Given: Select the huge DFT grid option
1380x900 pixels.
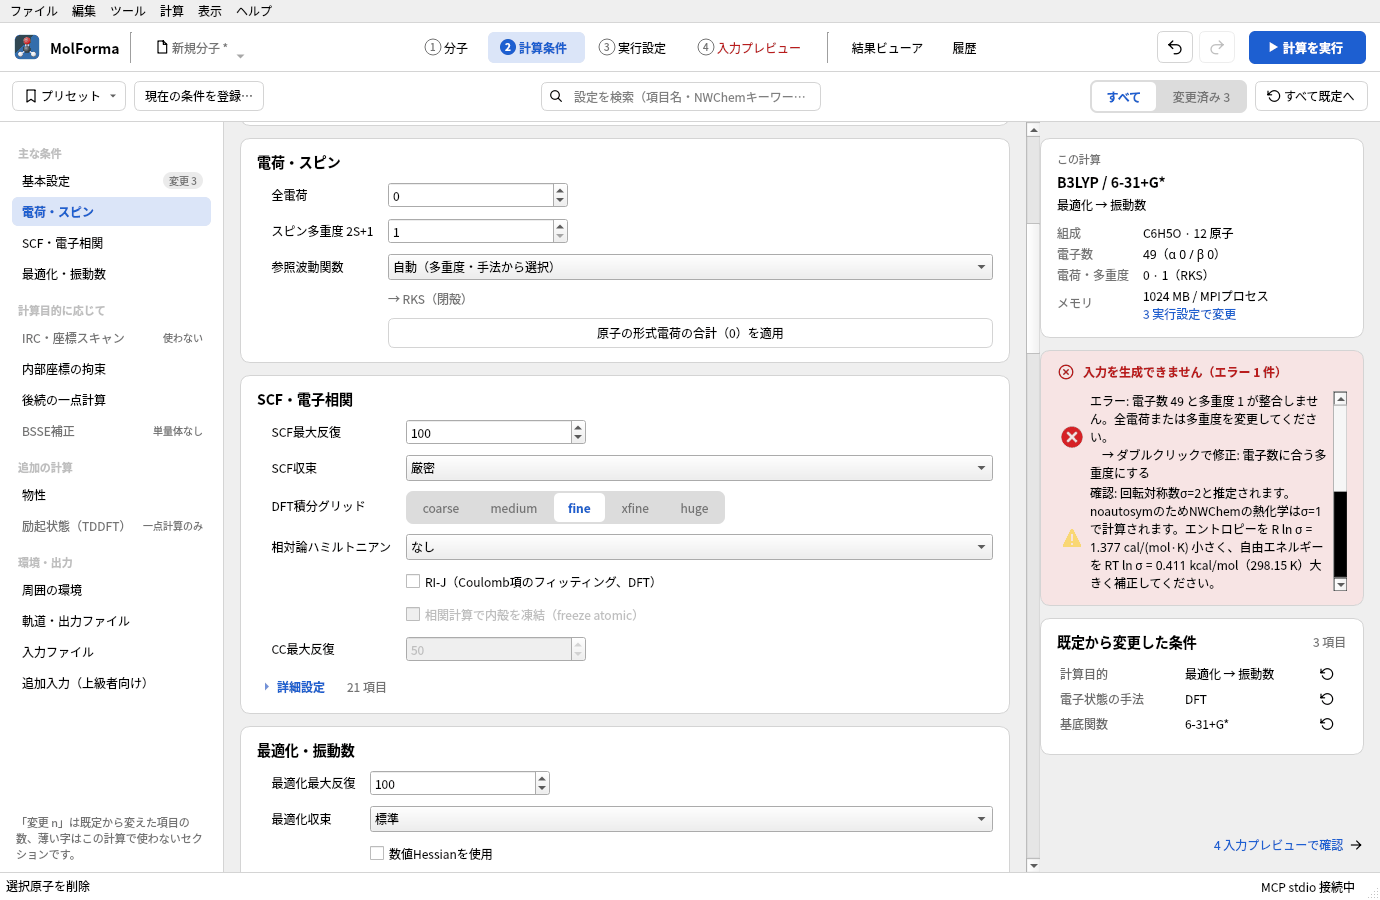Looking at the screenshot, I should 694,508.
